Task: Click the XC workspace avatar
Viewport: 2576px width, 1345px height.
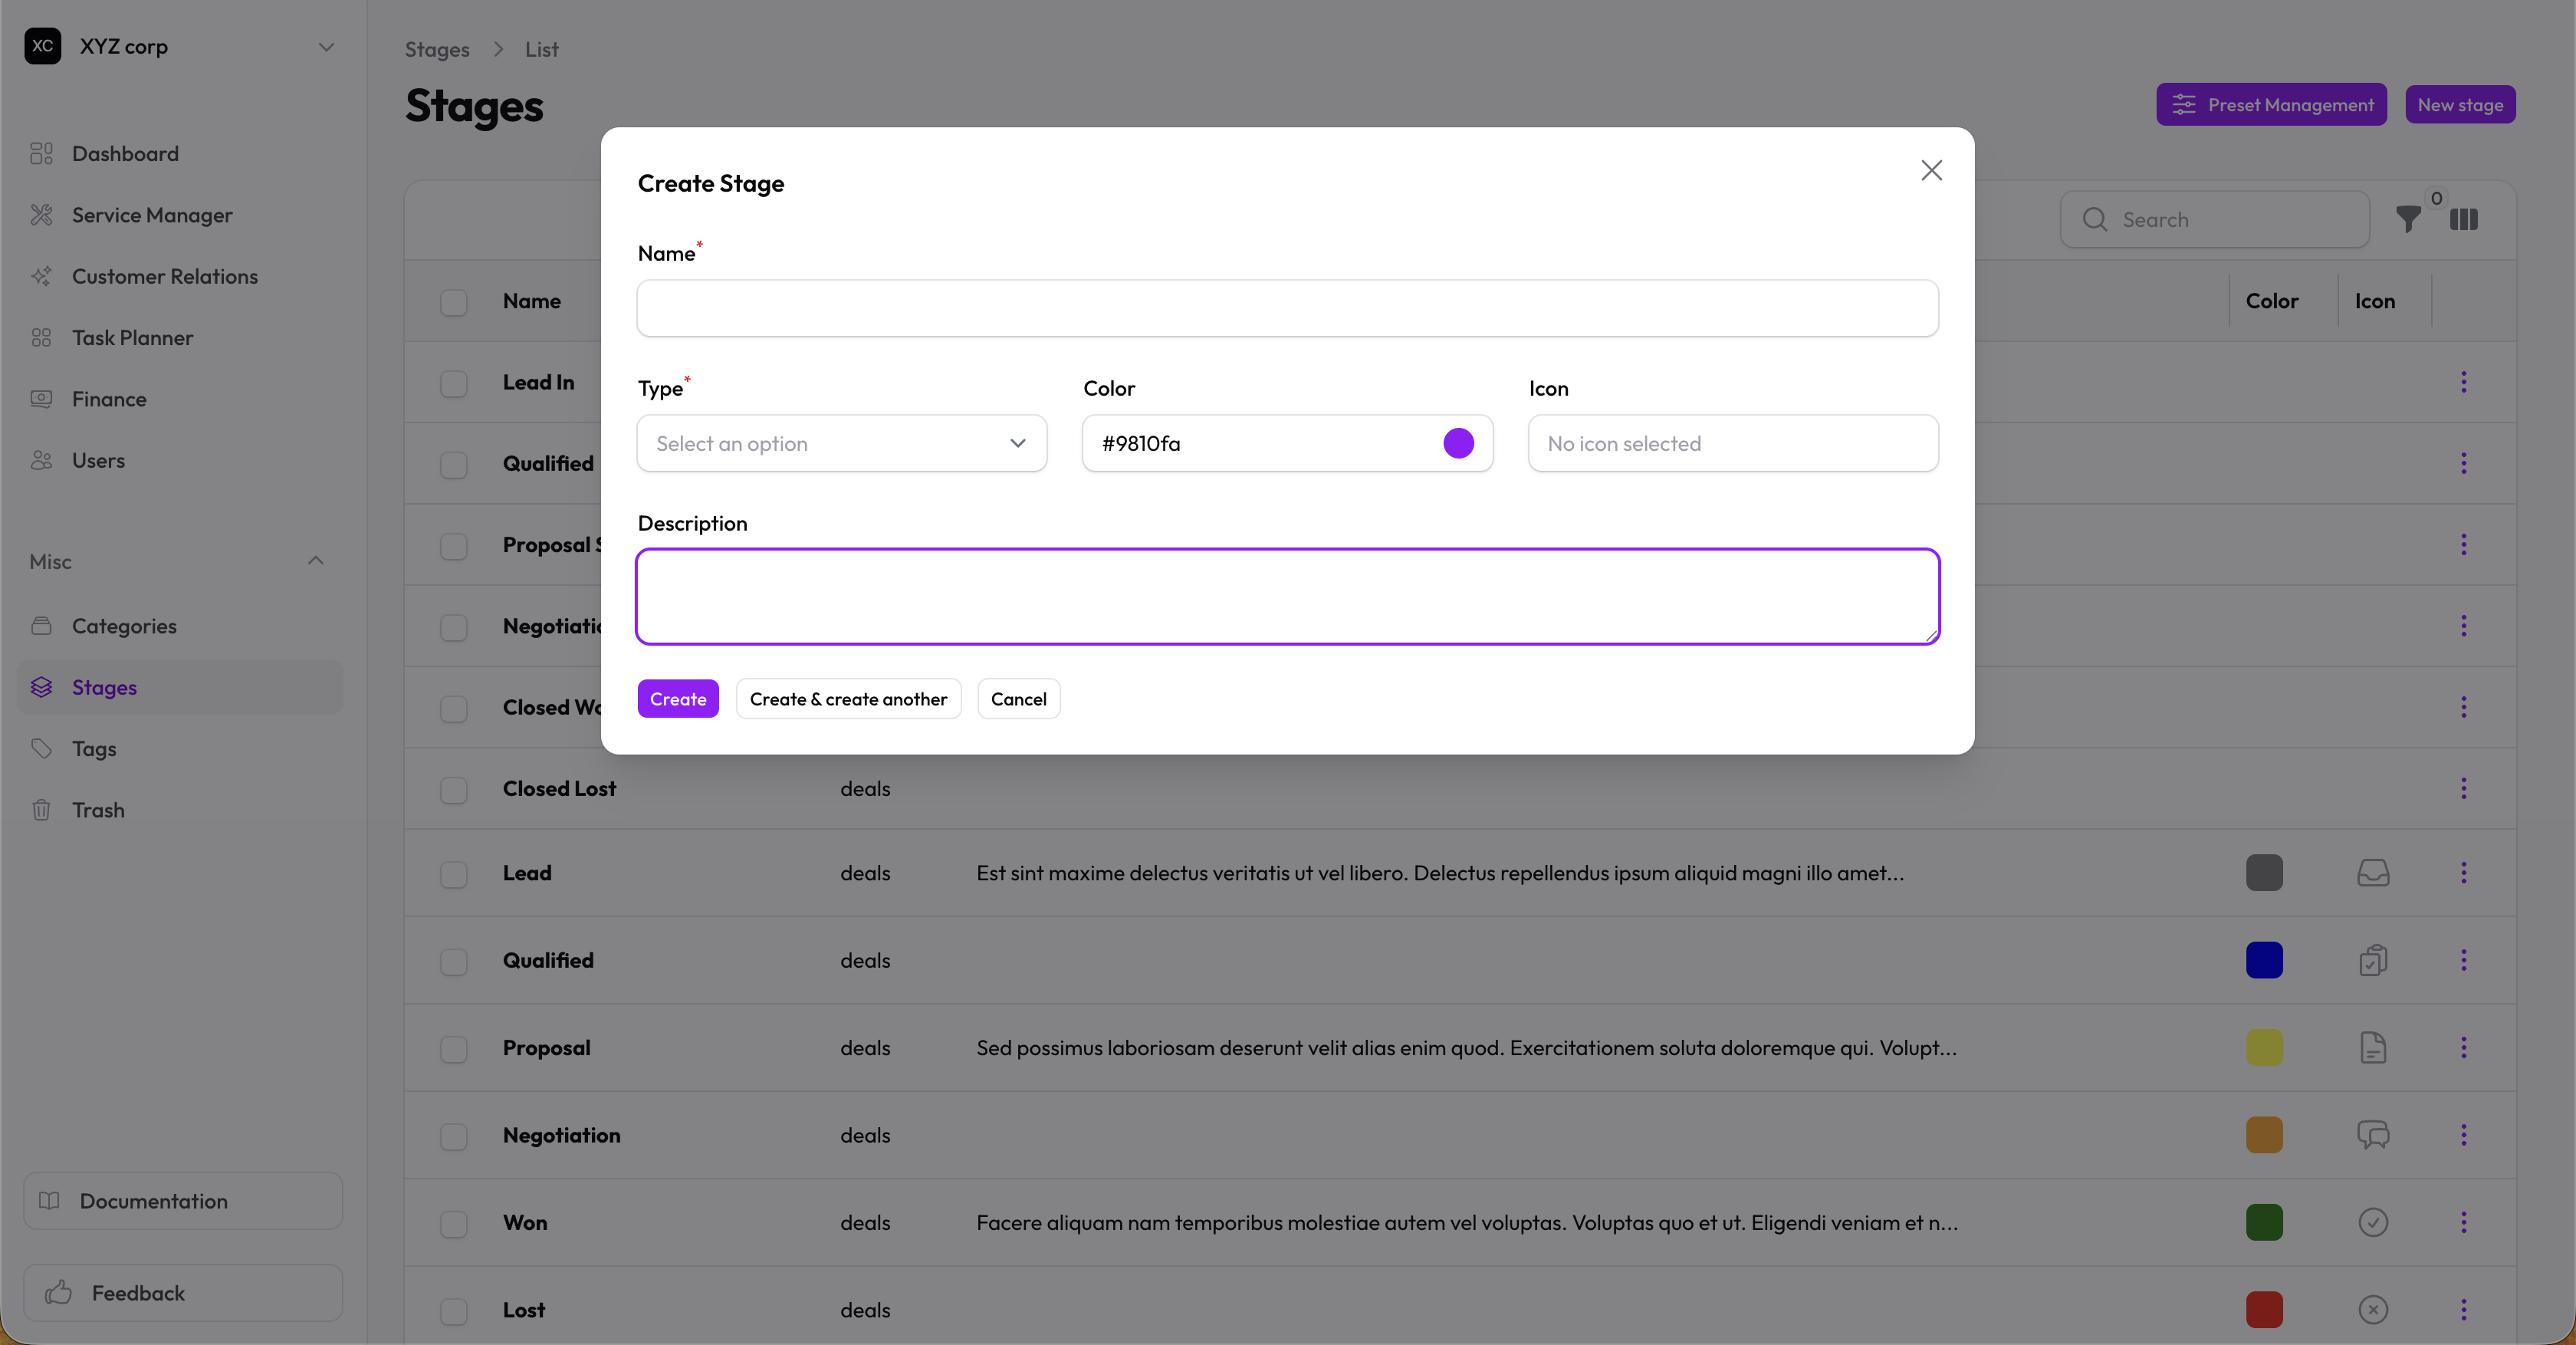Action: click(43, 46)
